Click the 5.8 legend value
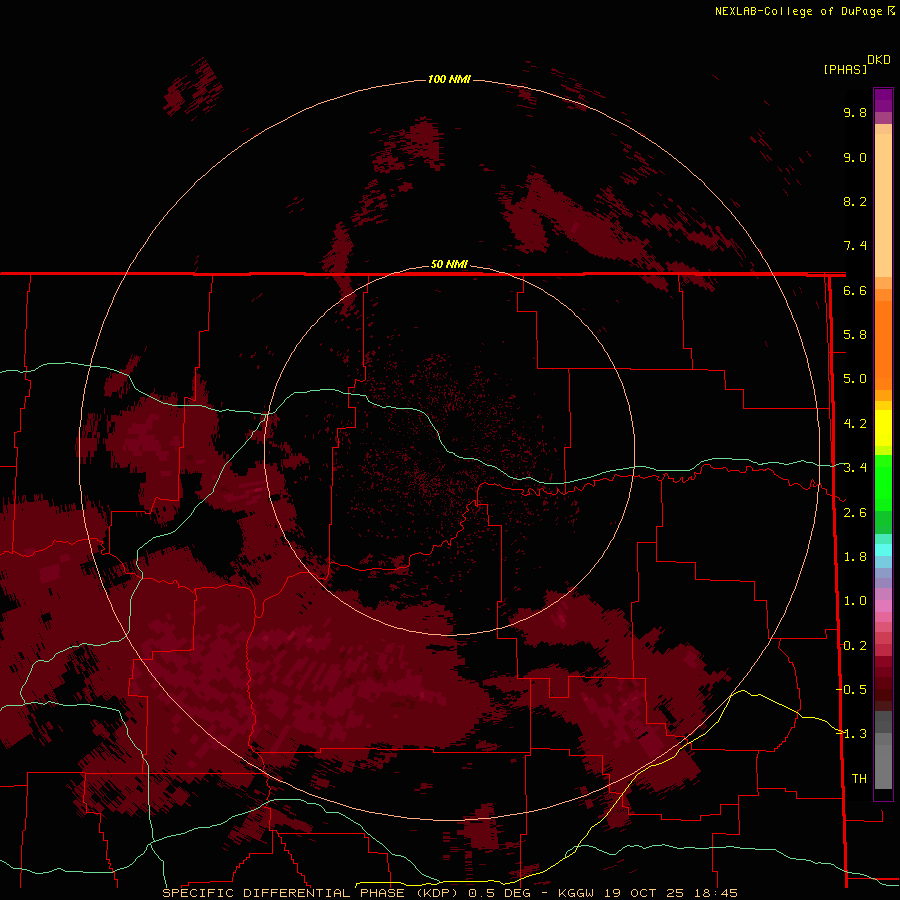The image size is (900, 900). tap(855, 335)
